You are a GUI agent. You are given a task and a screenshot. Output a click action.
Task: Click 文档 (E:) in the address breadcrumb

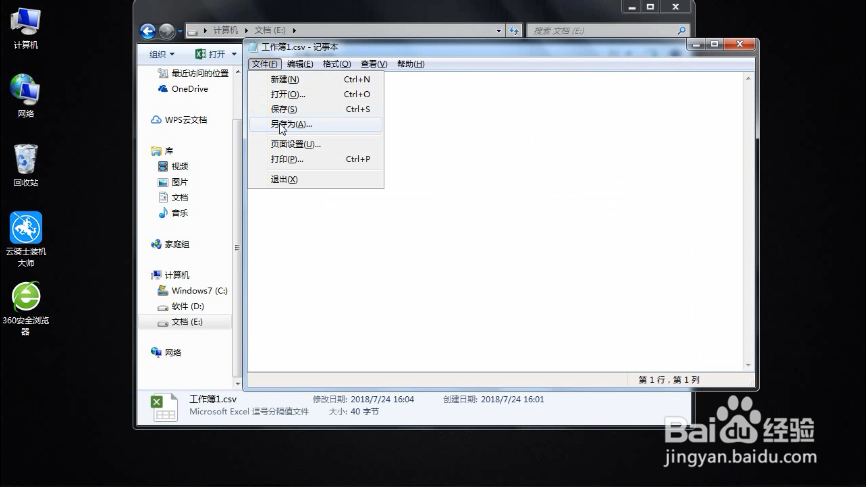click(270, 30)
